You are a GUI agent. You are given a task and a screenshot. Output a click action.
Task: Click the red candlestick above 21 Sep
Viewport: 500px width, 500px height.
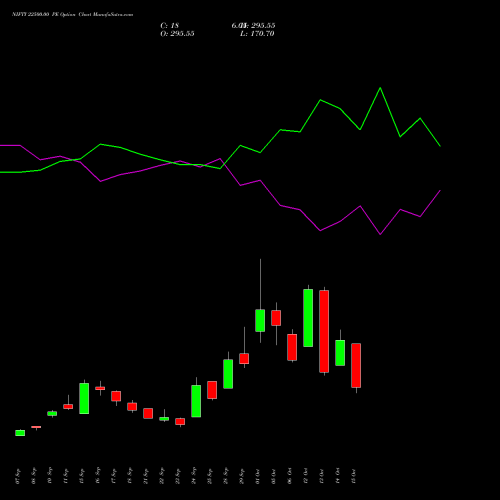coord(148,413)
